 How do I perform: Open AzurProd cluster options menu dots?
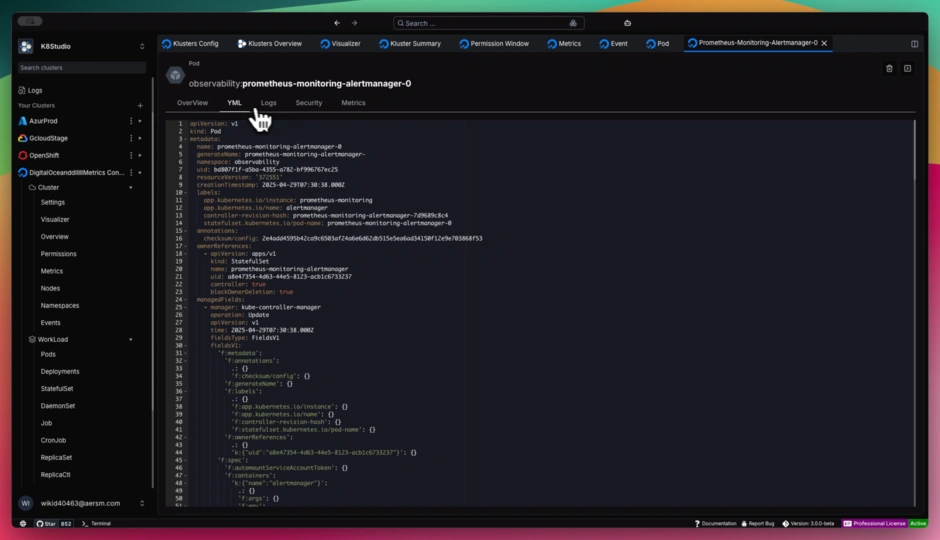coord(131,121)
